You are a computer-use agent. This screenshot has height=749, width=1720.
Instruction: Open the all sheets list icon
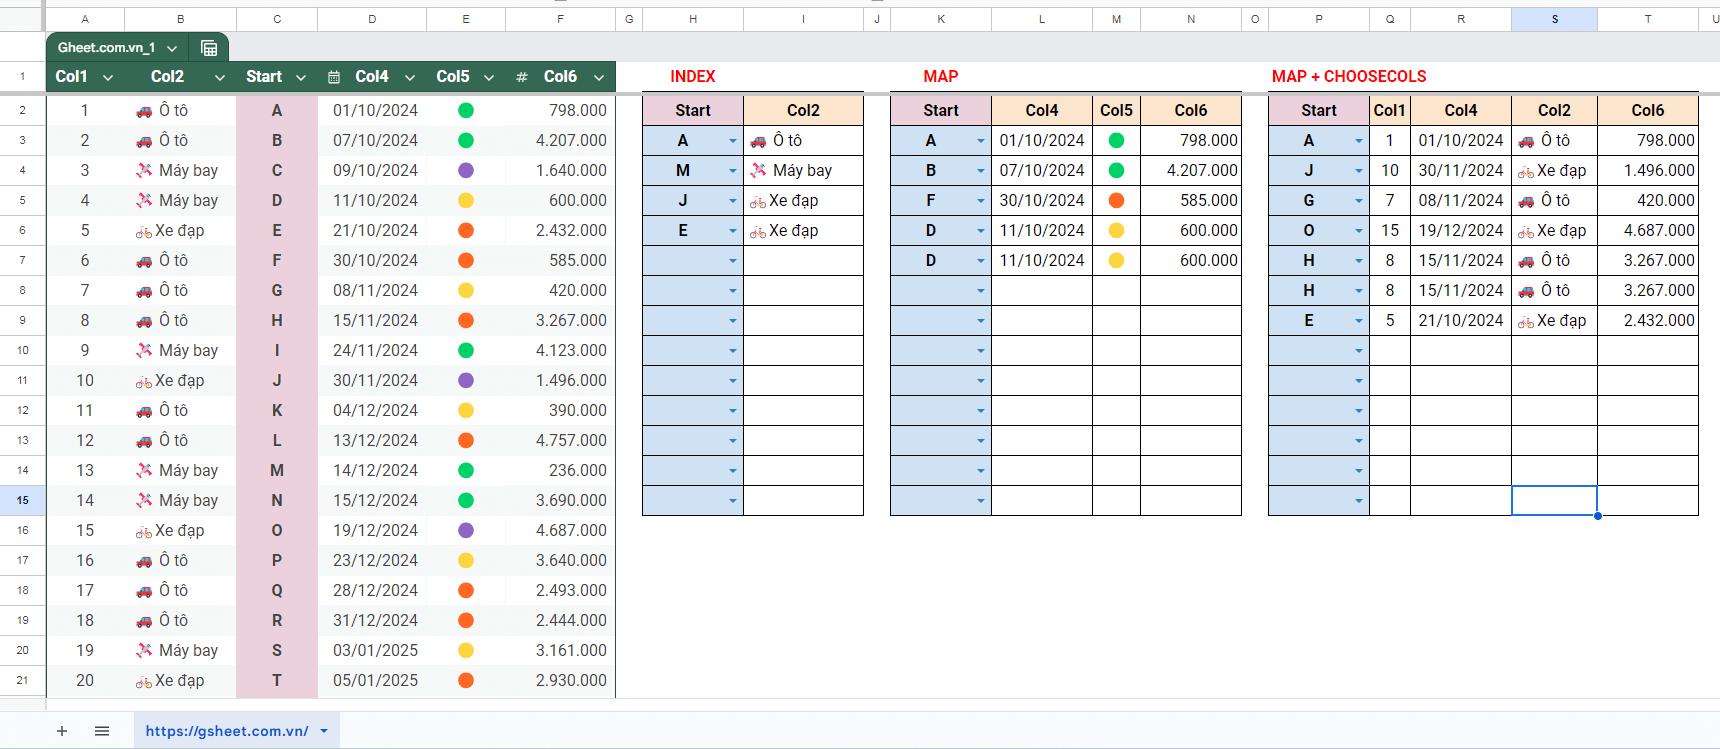102,731
